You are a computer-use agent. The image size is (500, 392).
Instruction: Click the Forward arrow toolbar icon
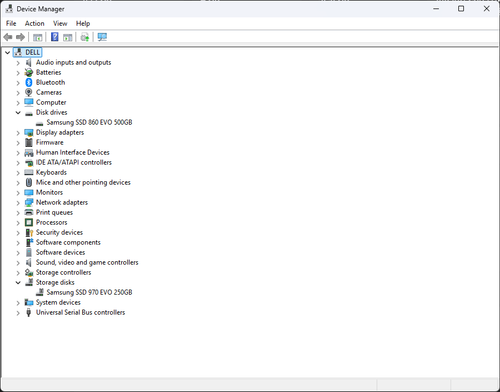point(21,37)
